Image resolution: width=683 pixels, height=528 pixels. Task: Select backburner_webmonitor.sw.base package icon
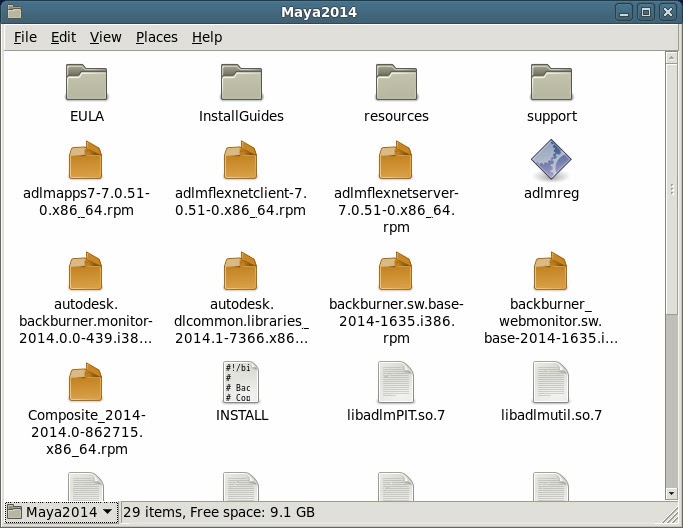pyautogui.click(x=551, y=271)
